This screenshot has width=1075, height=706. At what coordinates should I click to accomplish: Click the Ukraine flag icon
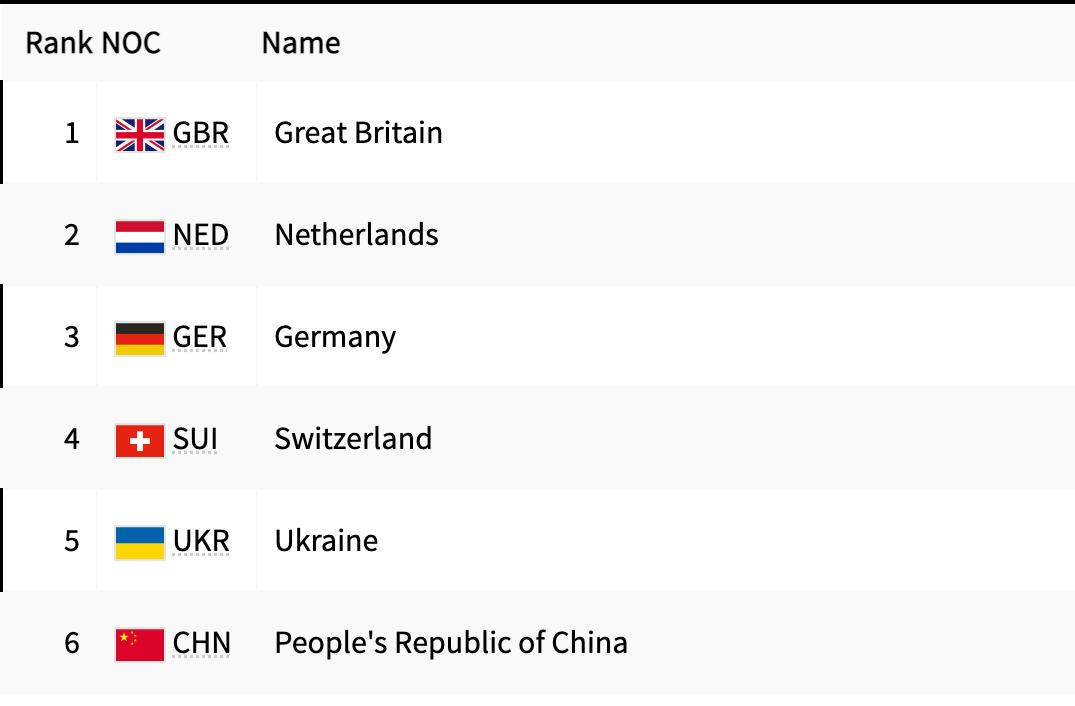pos(140,543)
